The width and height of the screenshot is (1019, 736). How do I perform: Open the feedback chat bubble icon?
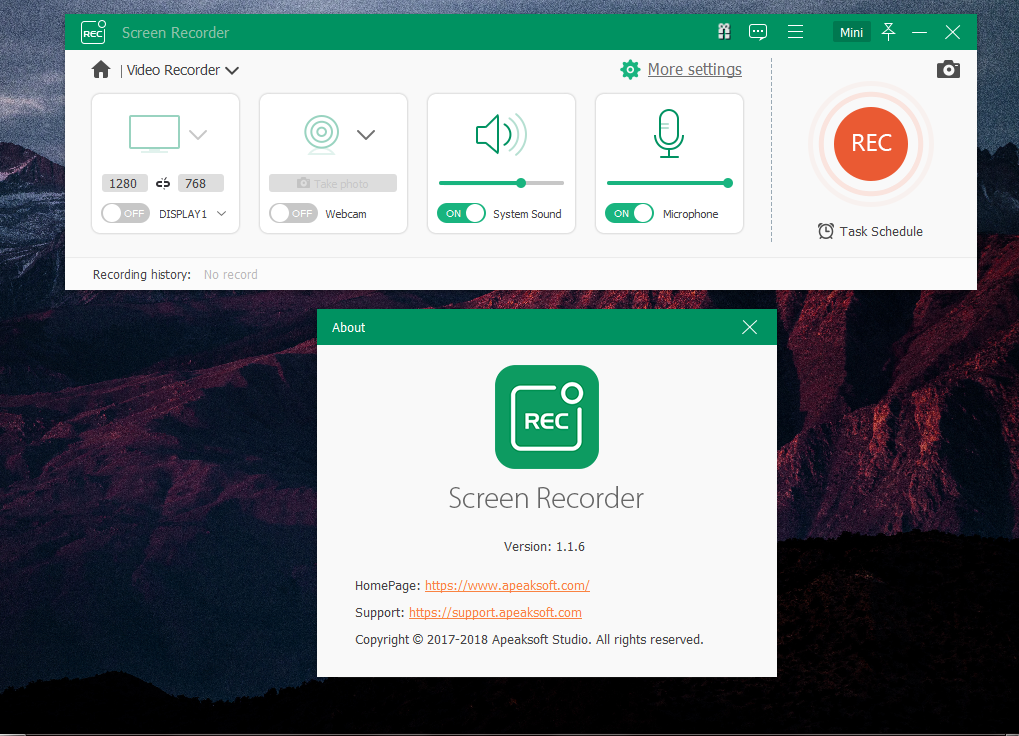[758, 32]
